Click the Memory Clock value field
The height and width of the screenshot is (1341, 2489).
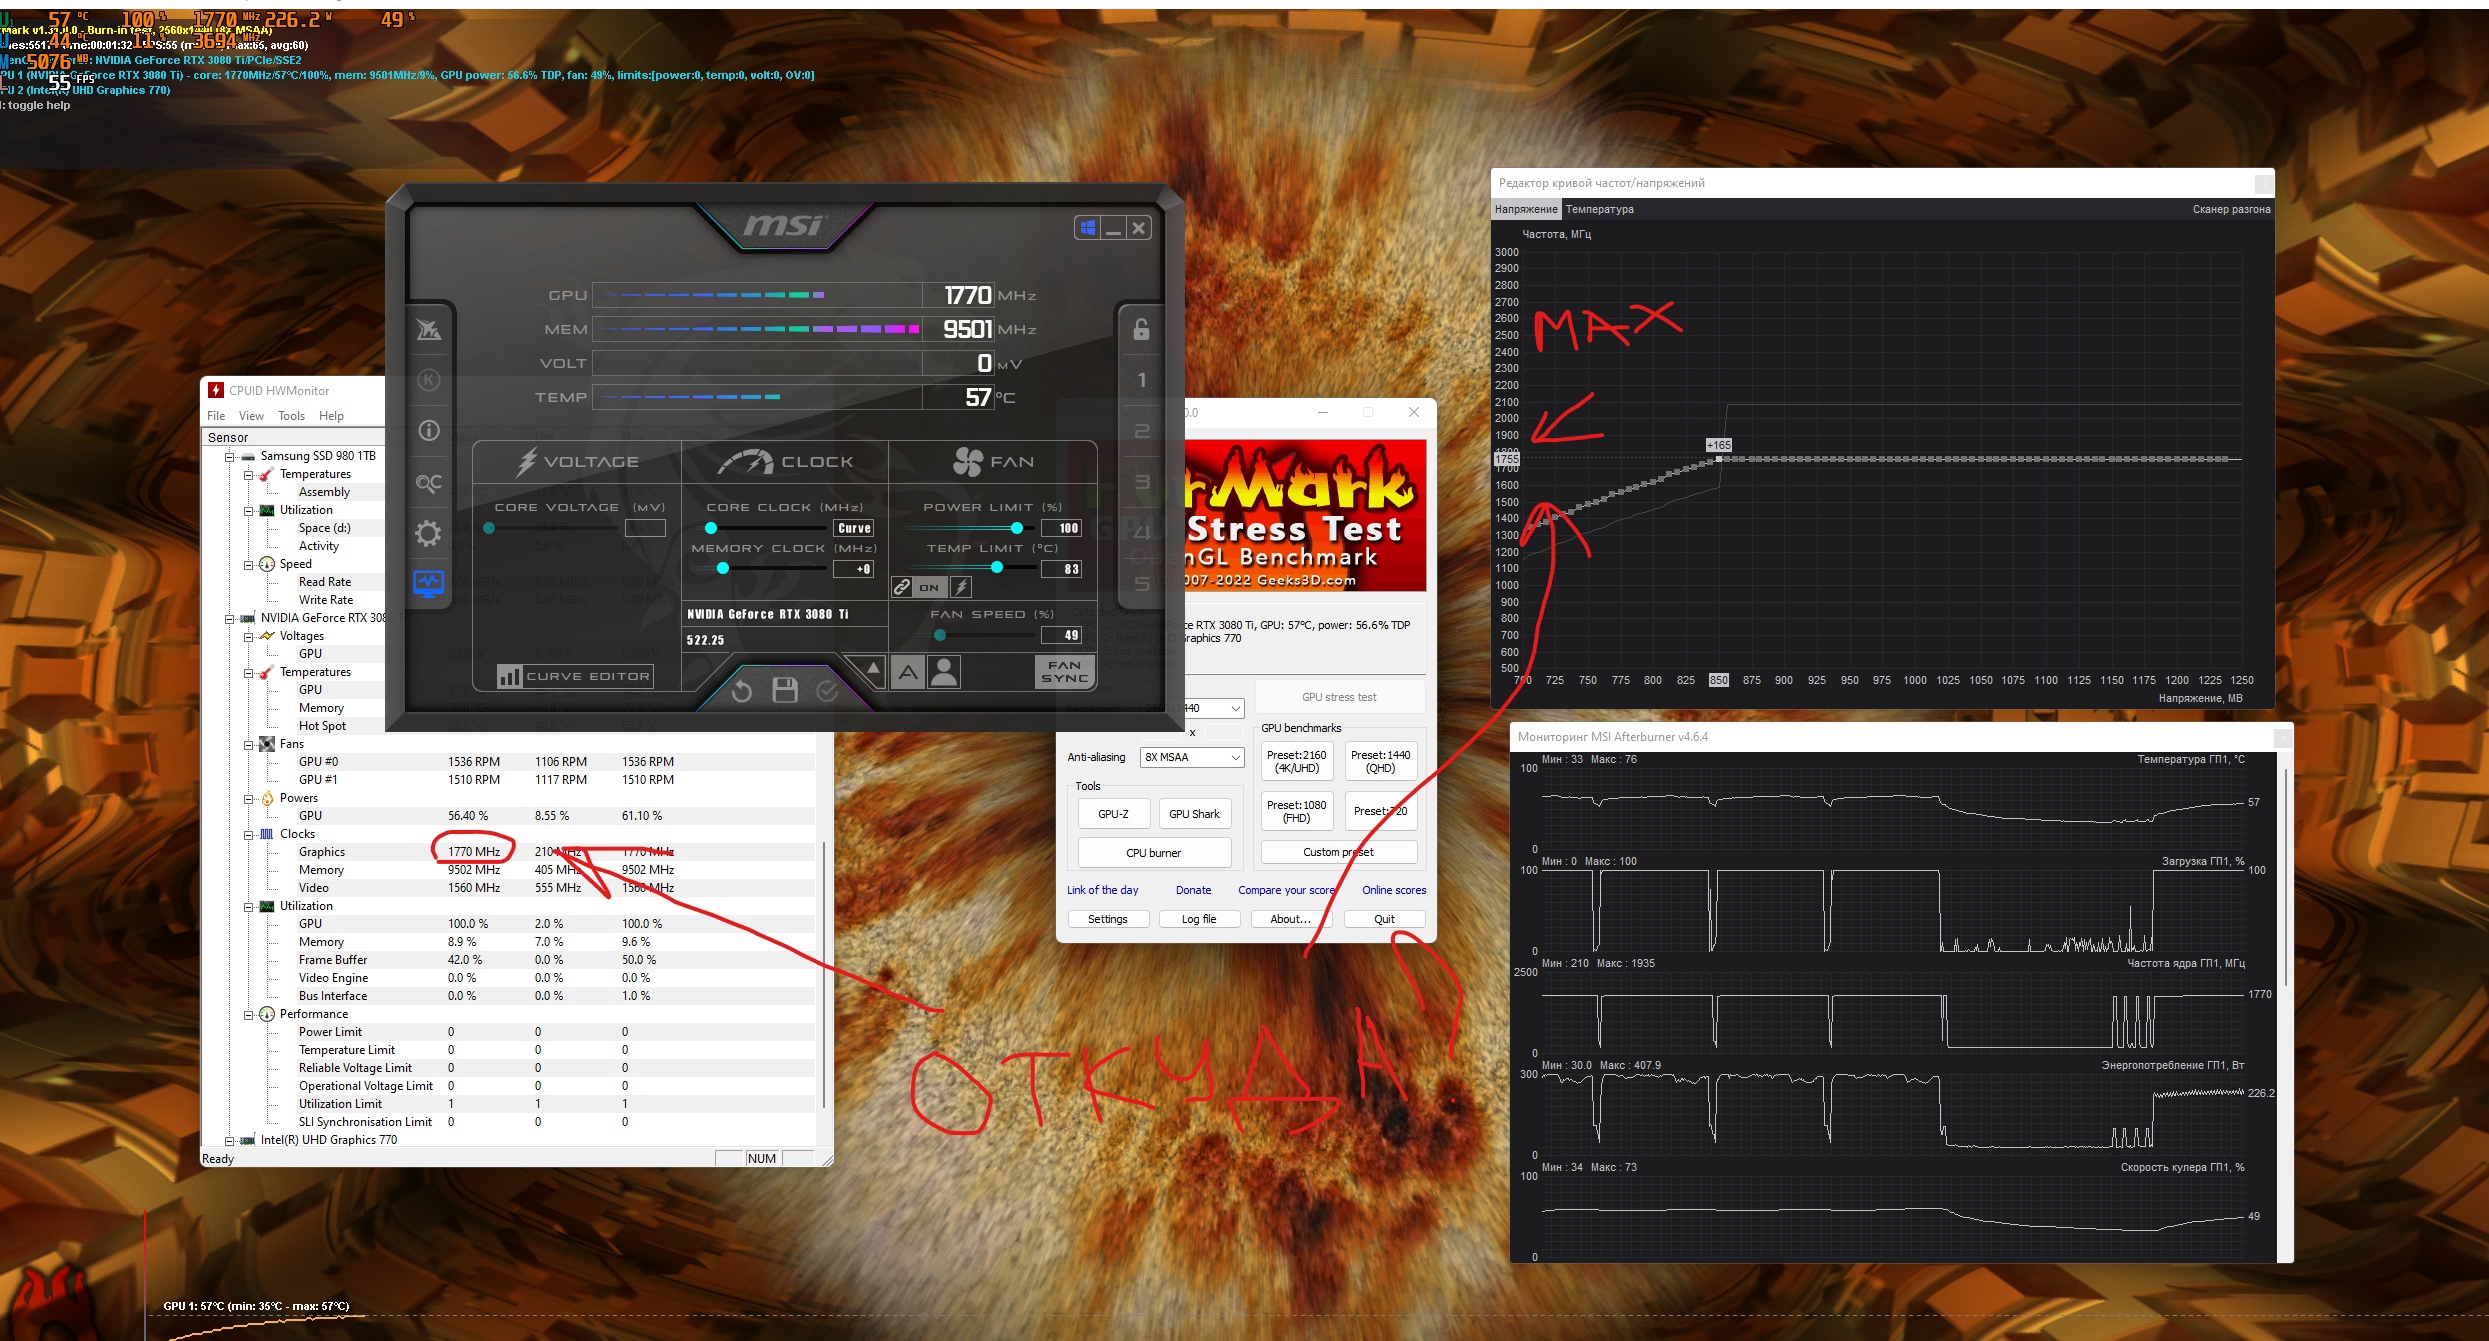(x=854, y=569)
